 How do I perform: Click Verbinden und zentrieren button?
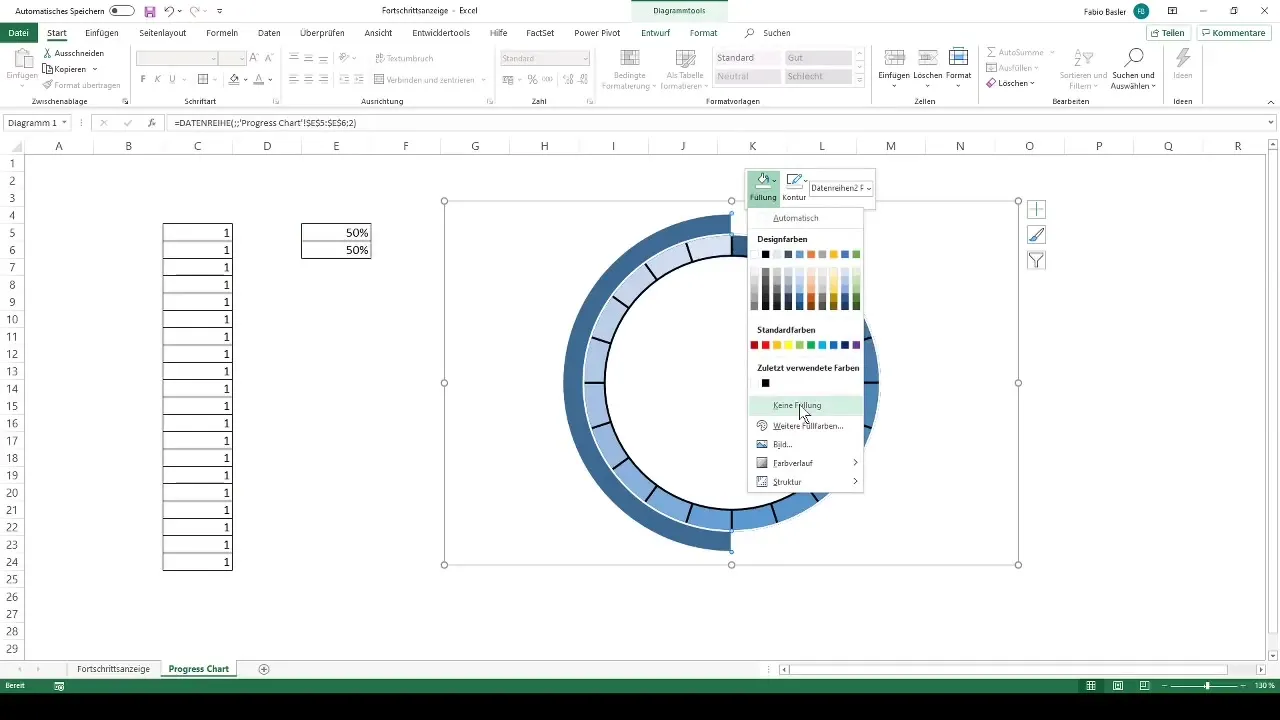pyautogui.click(x=425, y=79)
